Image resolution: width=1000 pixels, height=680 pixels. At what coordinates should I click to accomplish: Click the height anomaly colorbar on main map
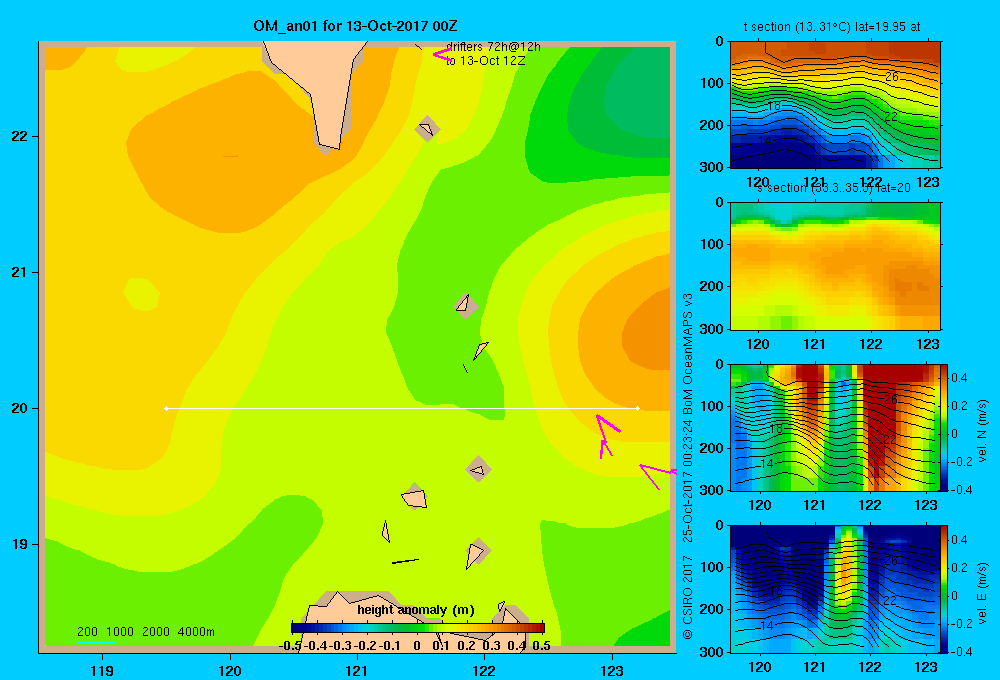418,628
